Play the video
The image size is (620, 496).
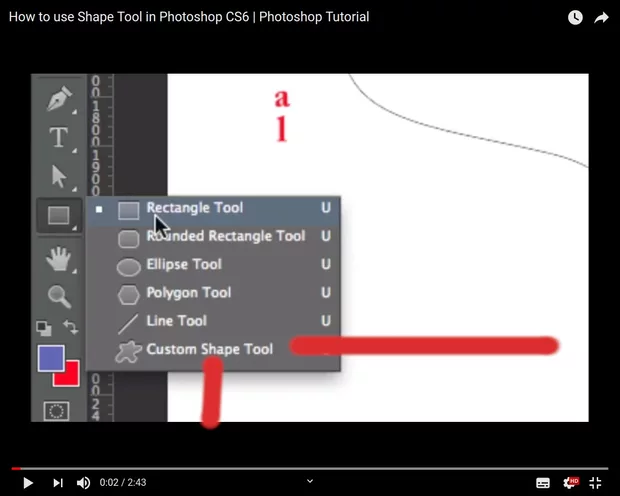[28, 483]
